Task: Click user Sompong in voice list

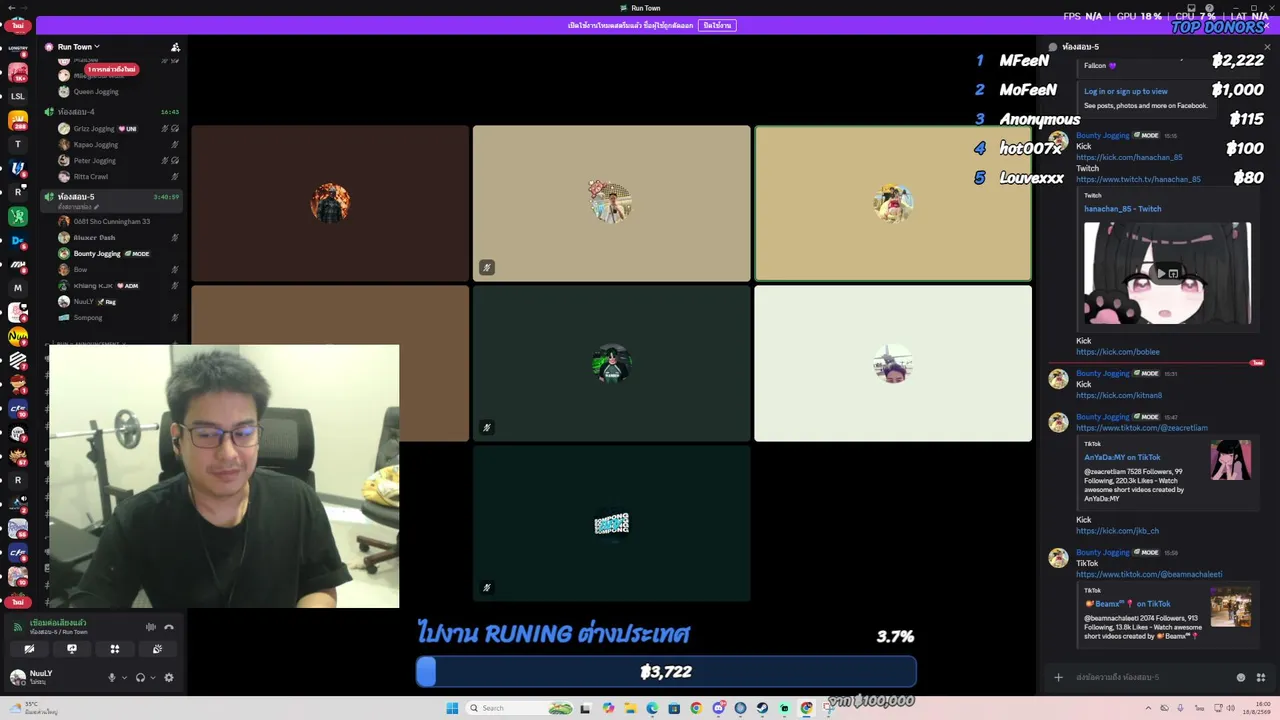Action: 87,318
